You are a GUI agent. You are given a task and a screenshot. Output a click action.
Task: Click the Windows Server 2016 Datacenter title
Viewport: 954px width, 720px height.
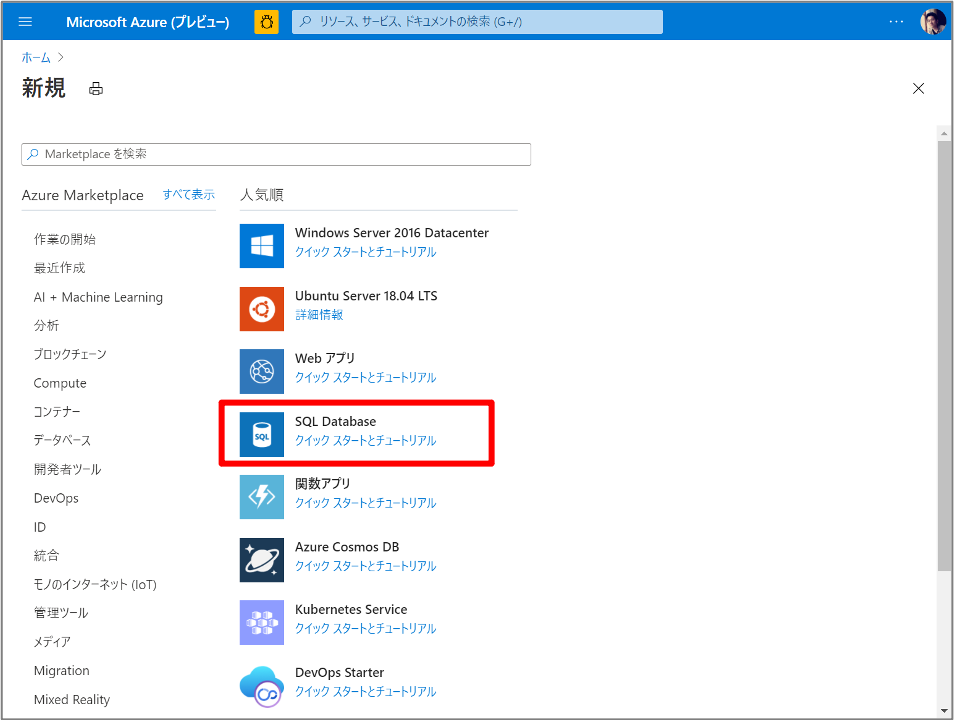click(x=392, y=233)
